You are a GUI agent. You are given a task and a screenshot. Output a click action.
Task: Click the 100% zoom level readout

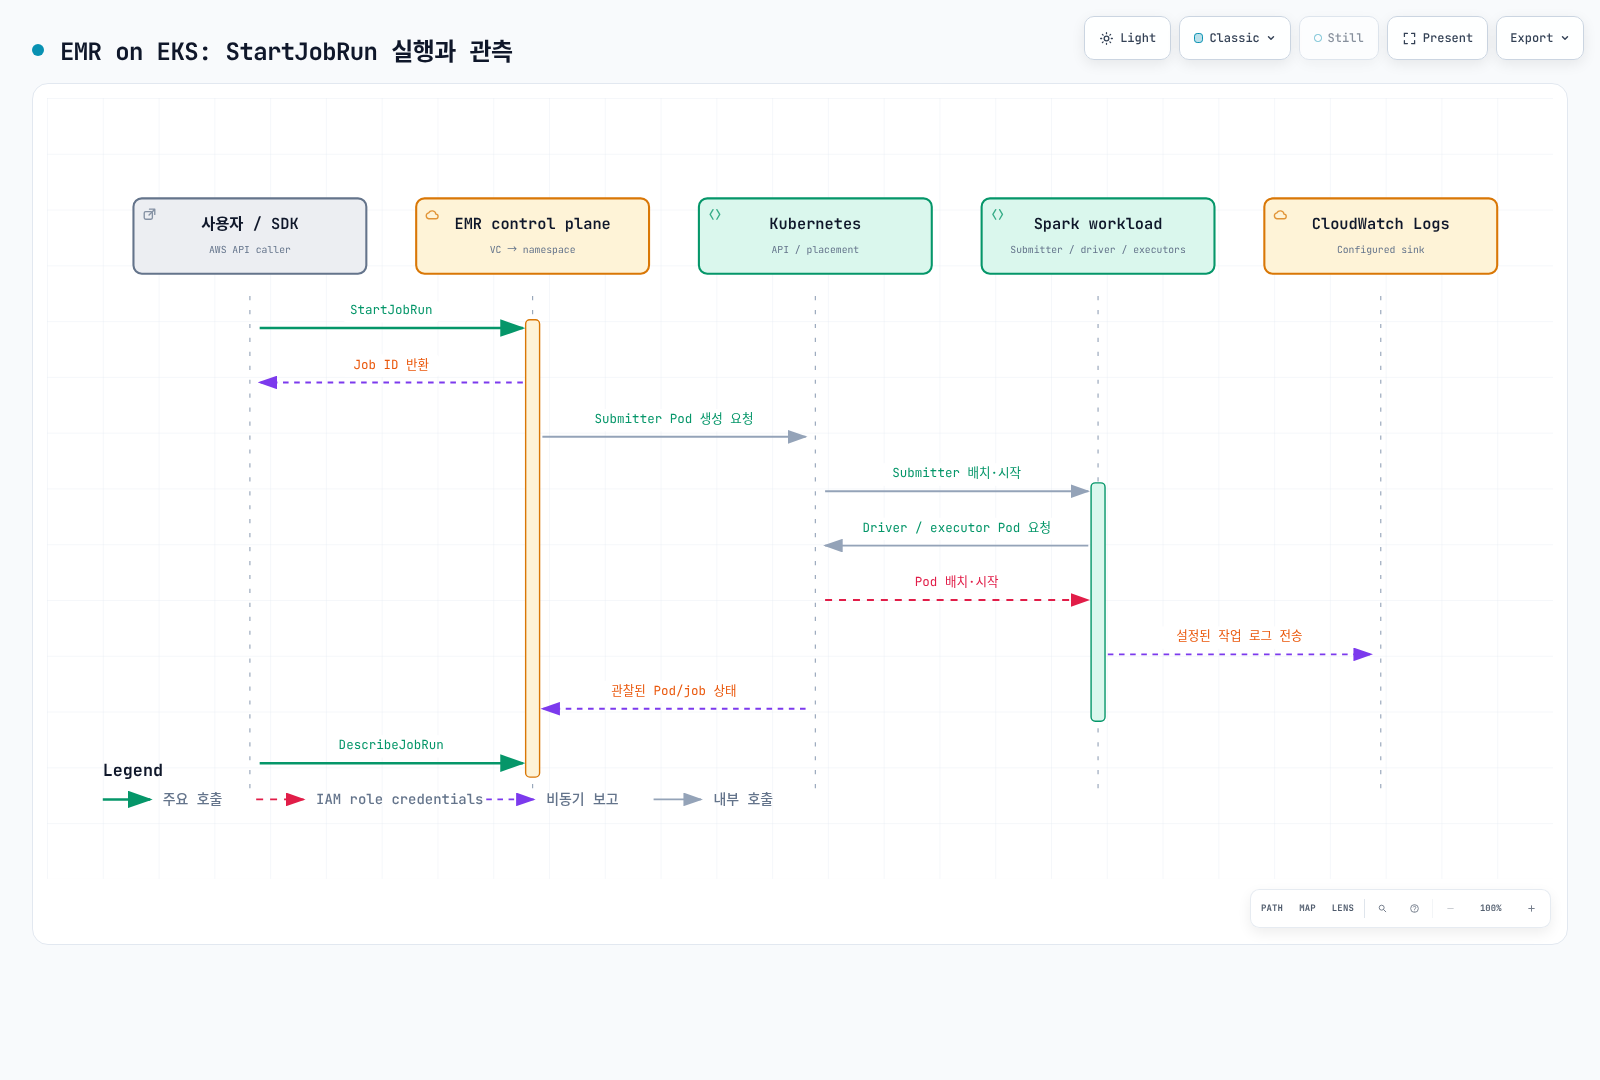click(x=1490, y=908)
